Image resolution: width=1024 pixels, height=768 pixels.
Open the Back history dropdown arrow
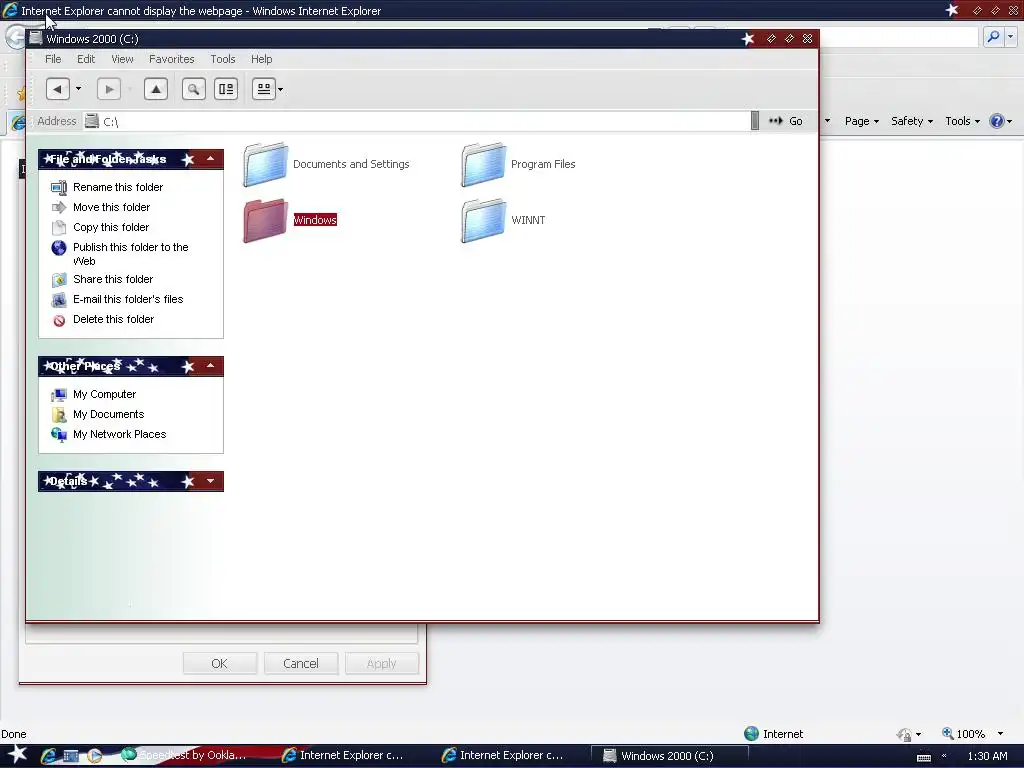[x=78, y=89]
